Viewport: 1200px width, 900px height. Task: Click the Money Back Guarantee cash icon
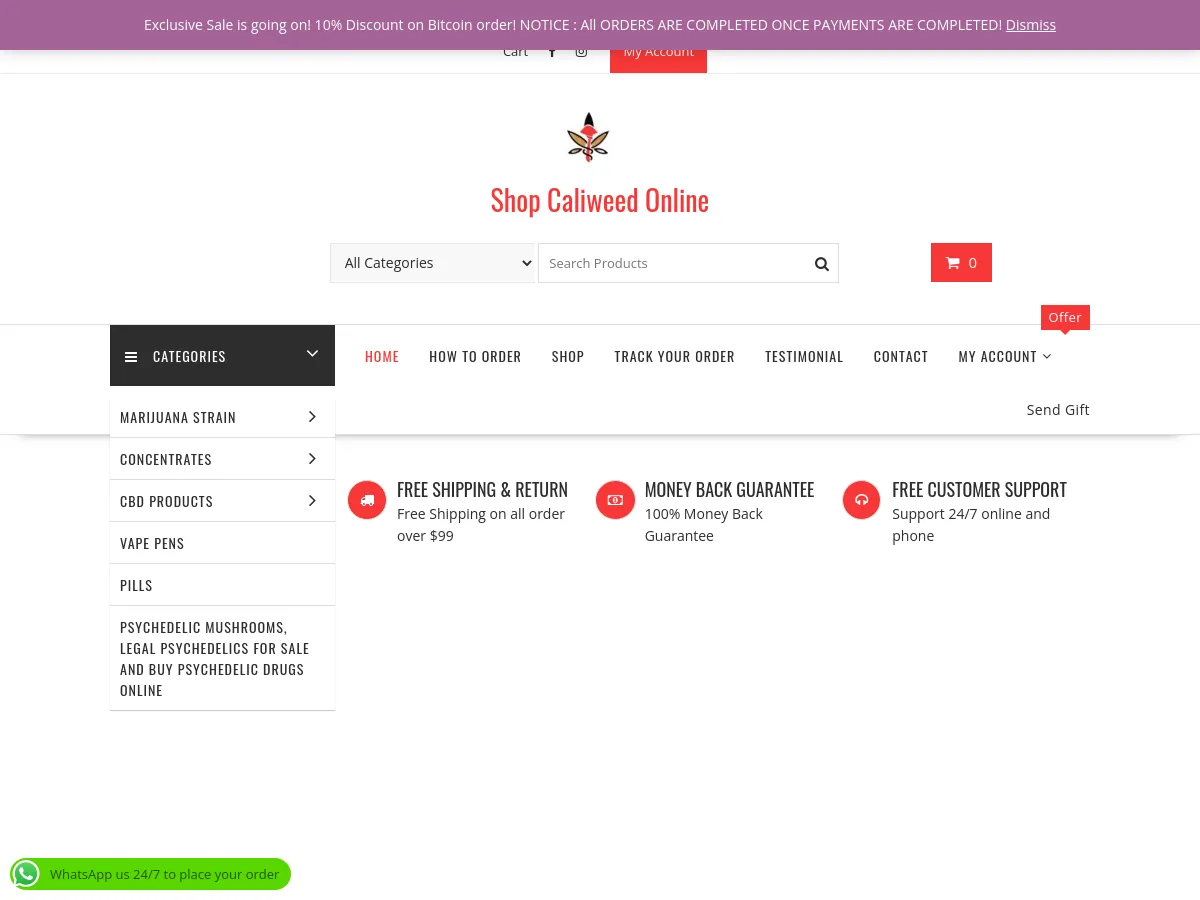tap(615, 499)
